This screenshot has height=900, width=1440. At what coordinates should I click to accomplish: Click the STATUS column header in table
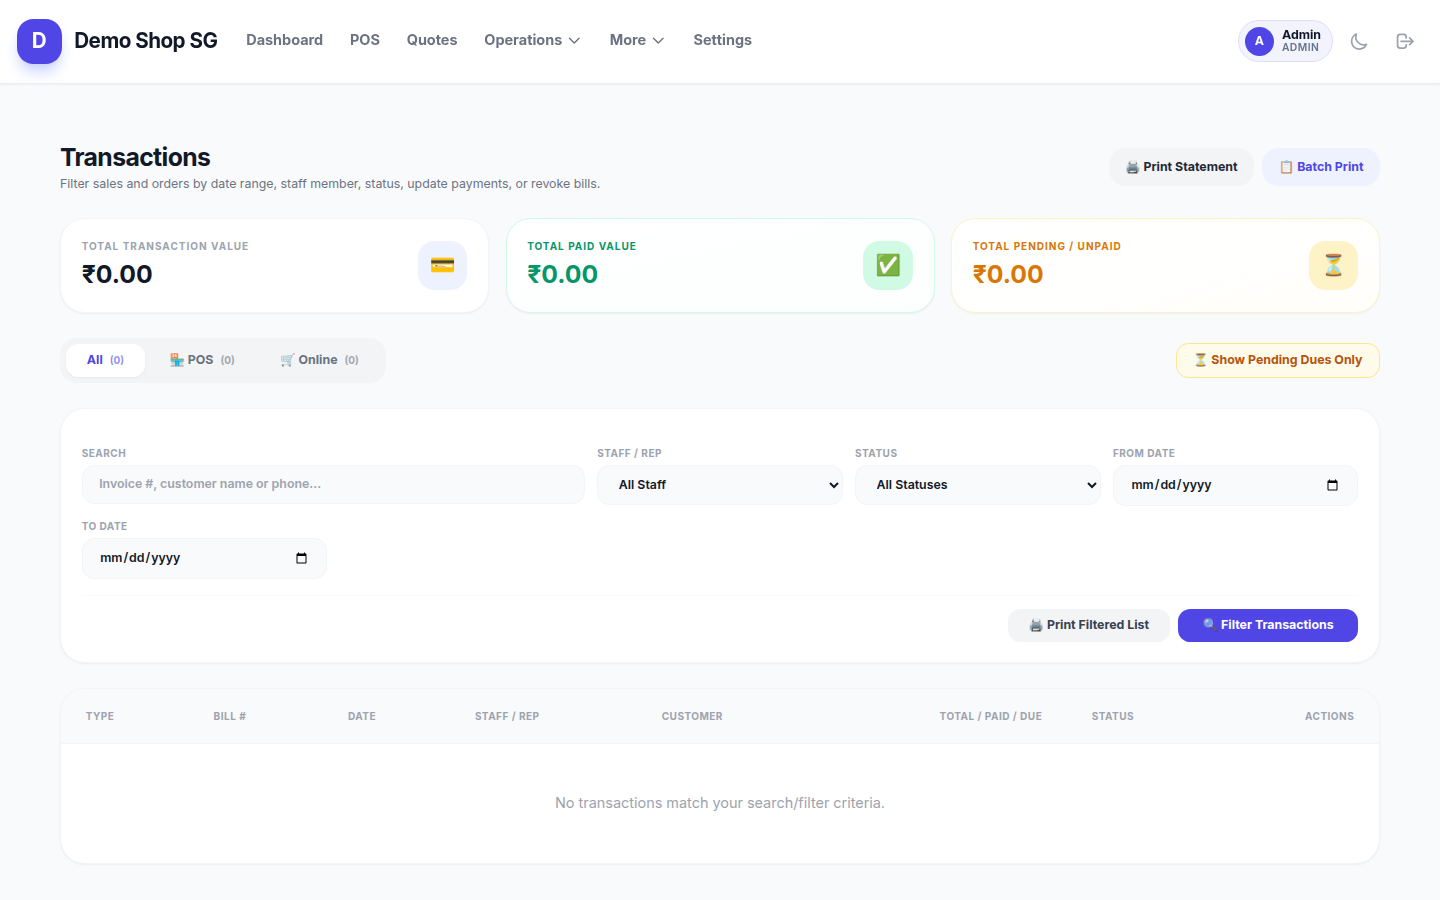coord(1112,716)
